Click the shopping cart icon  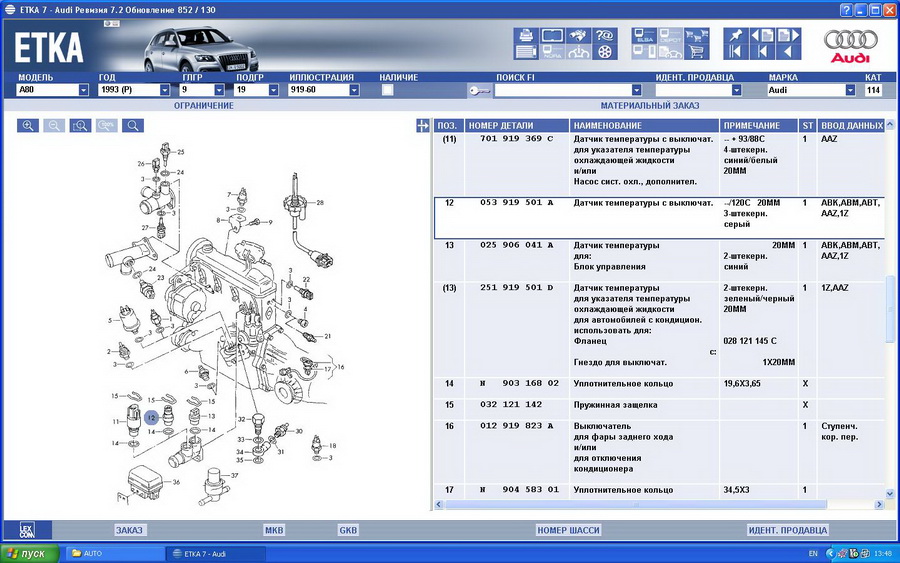click(x=698, y=52)
